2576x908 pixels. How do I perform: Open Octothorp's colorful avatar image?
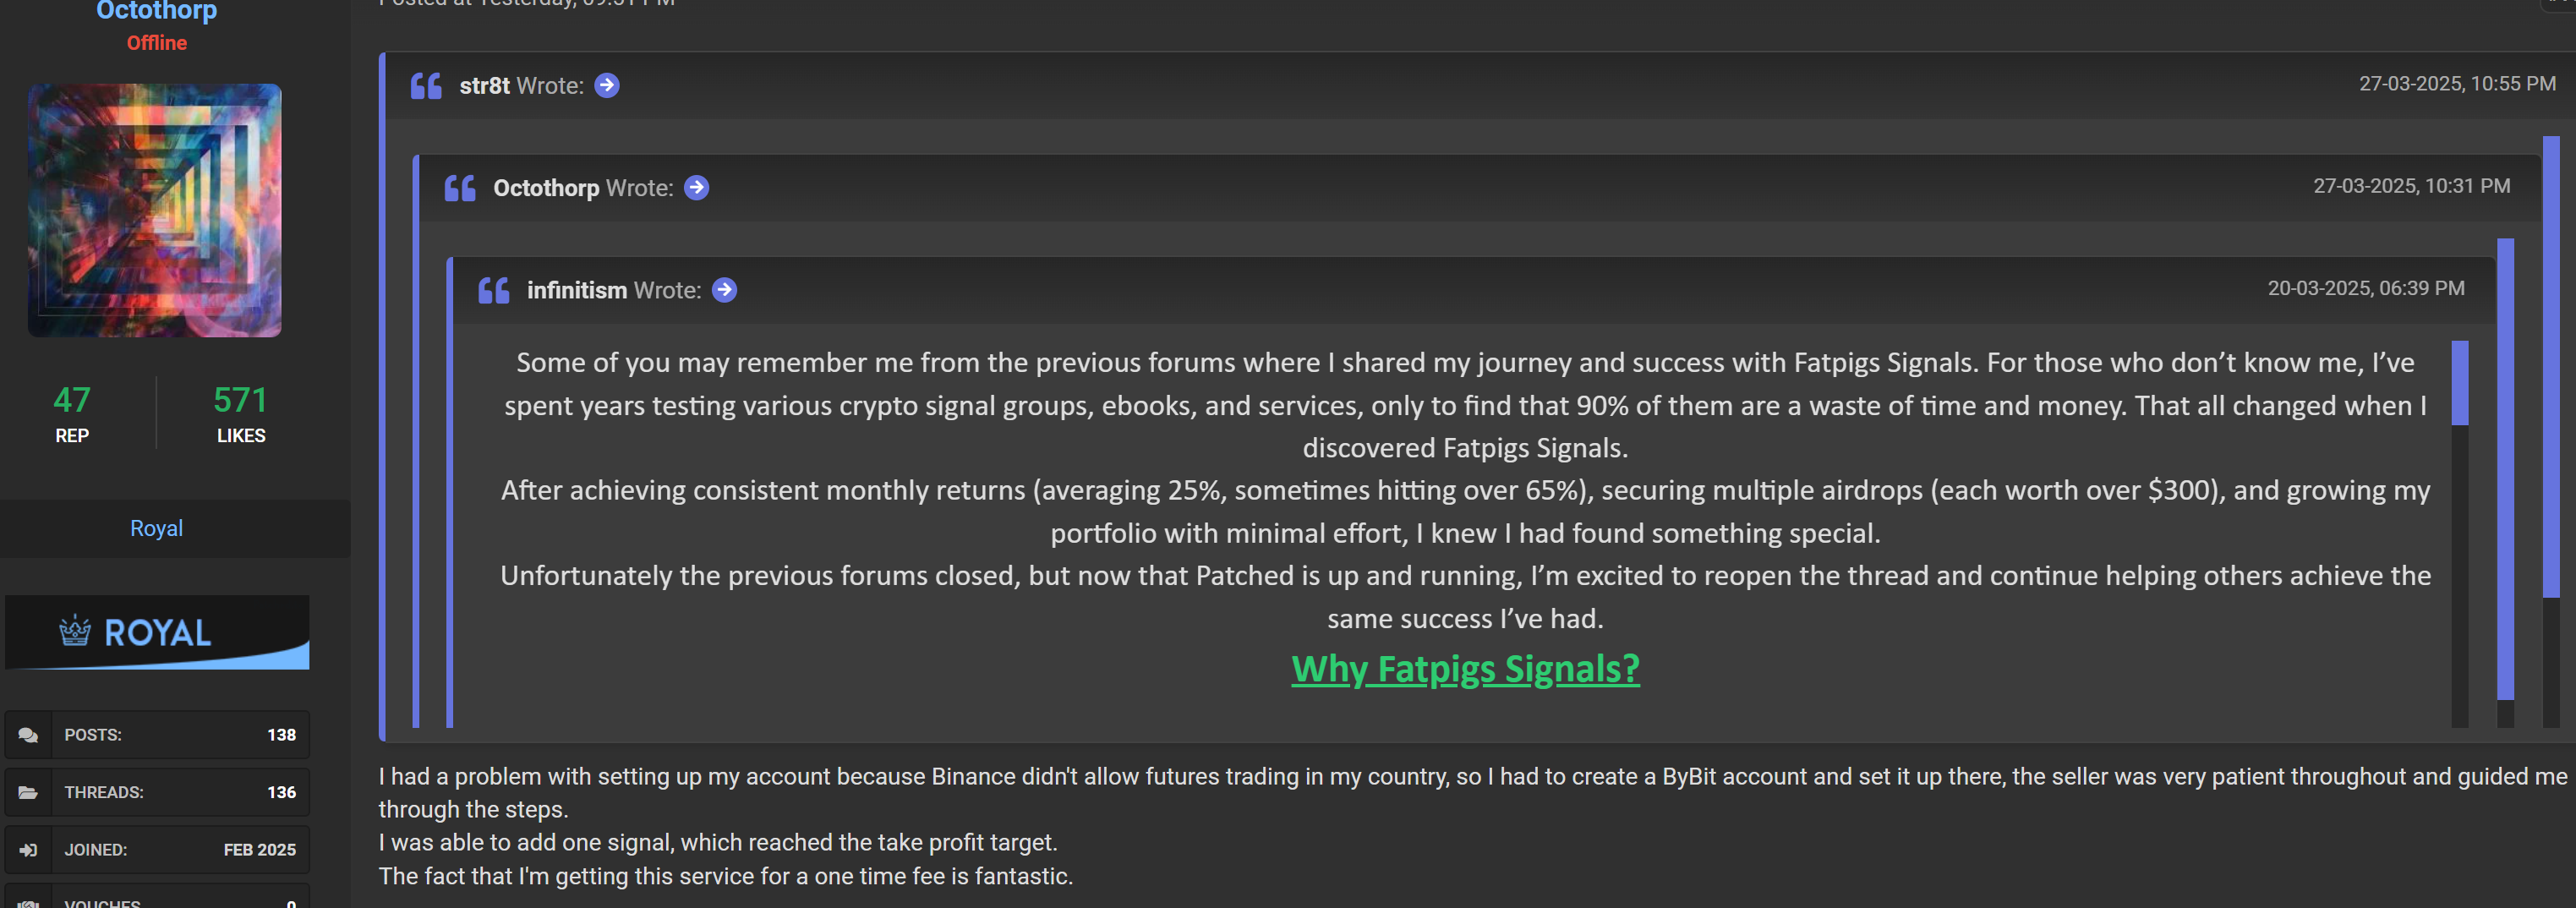[155, 210]
